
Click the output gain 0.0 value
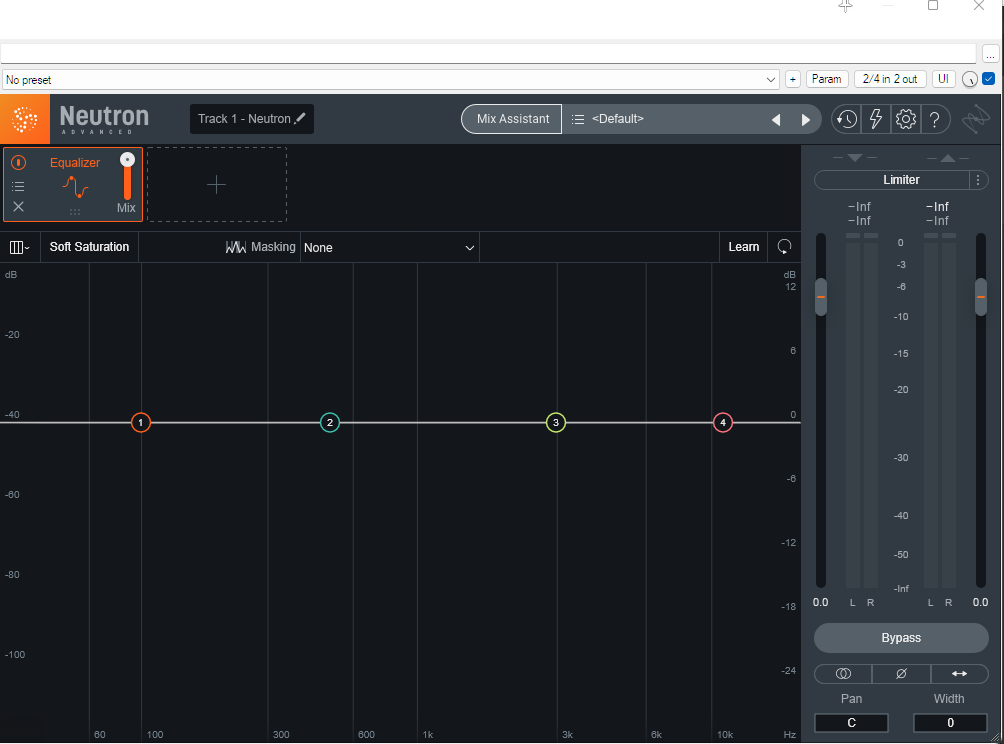[980, 602]
